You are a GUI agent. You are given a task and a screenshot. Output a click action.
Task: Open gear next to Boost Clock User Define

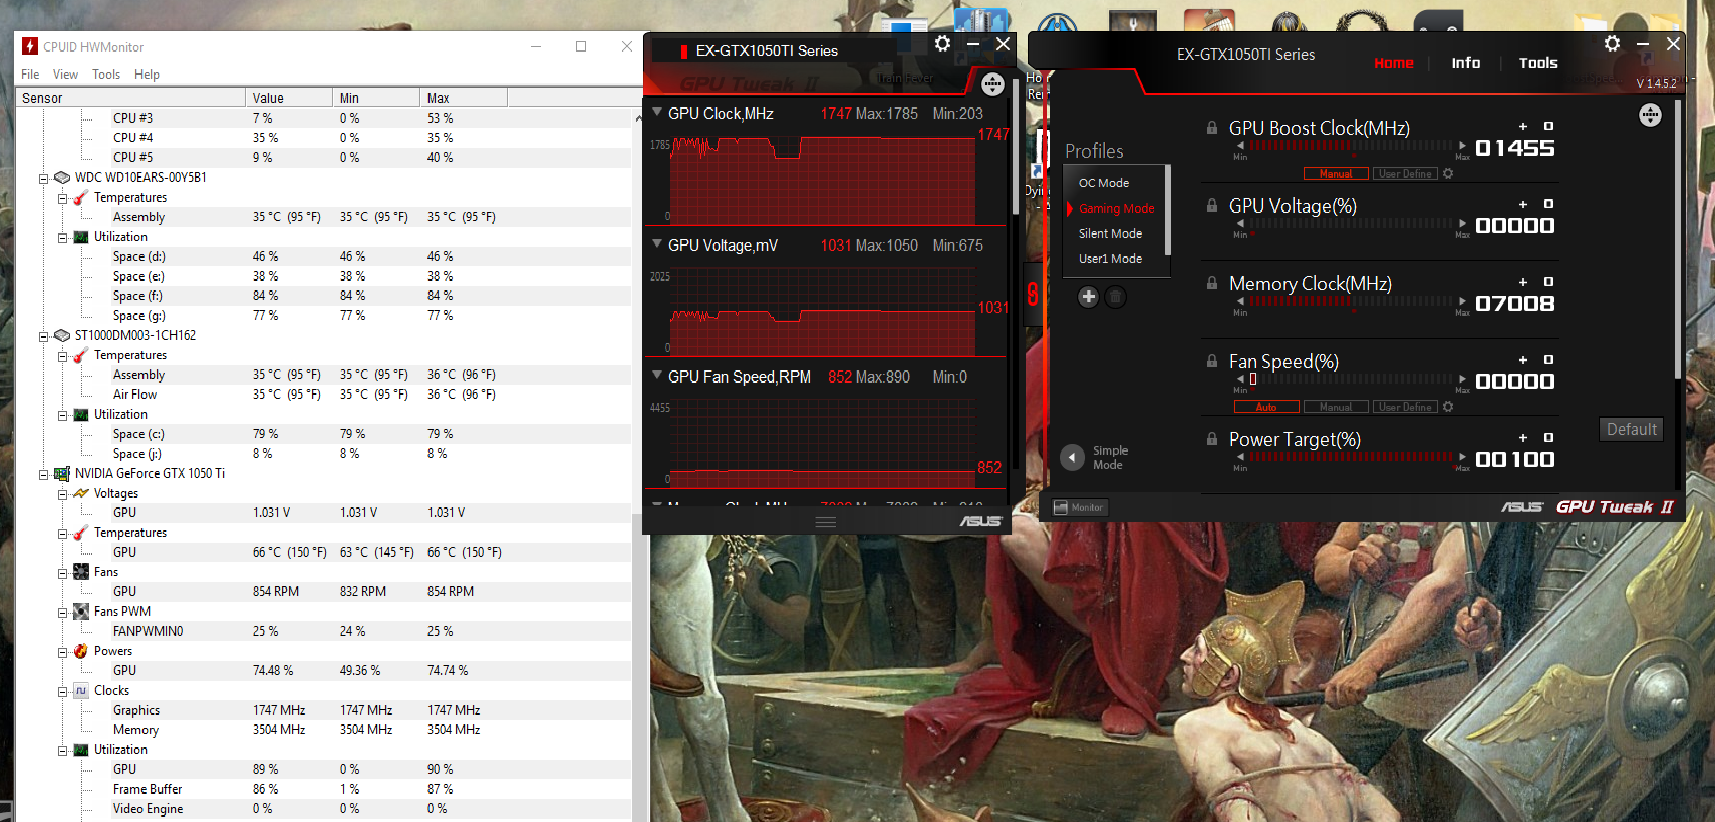pyautogui.click(x=1448, y=174)
